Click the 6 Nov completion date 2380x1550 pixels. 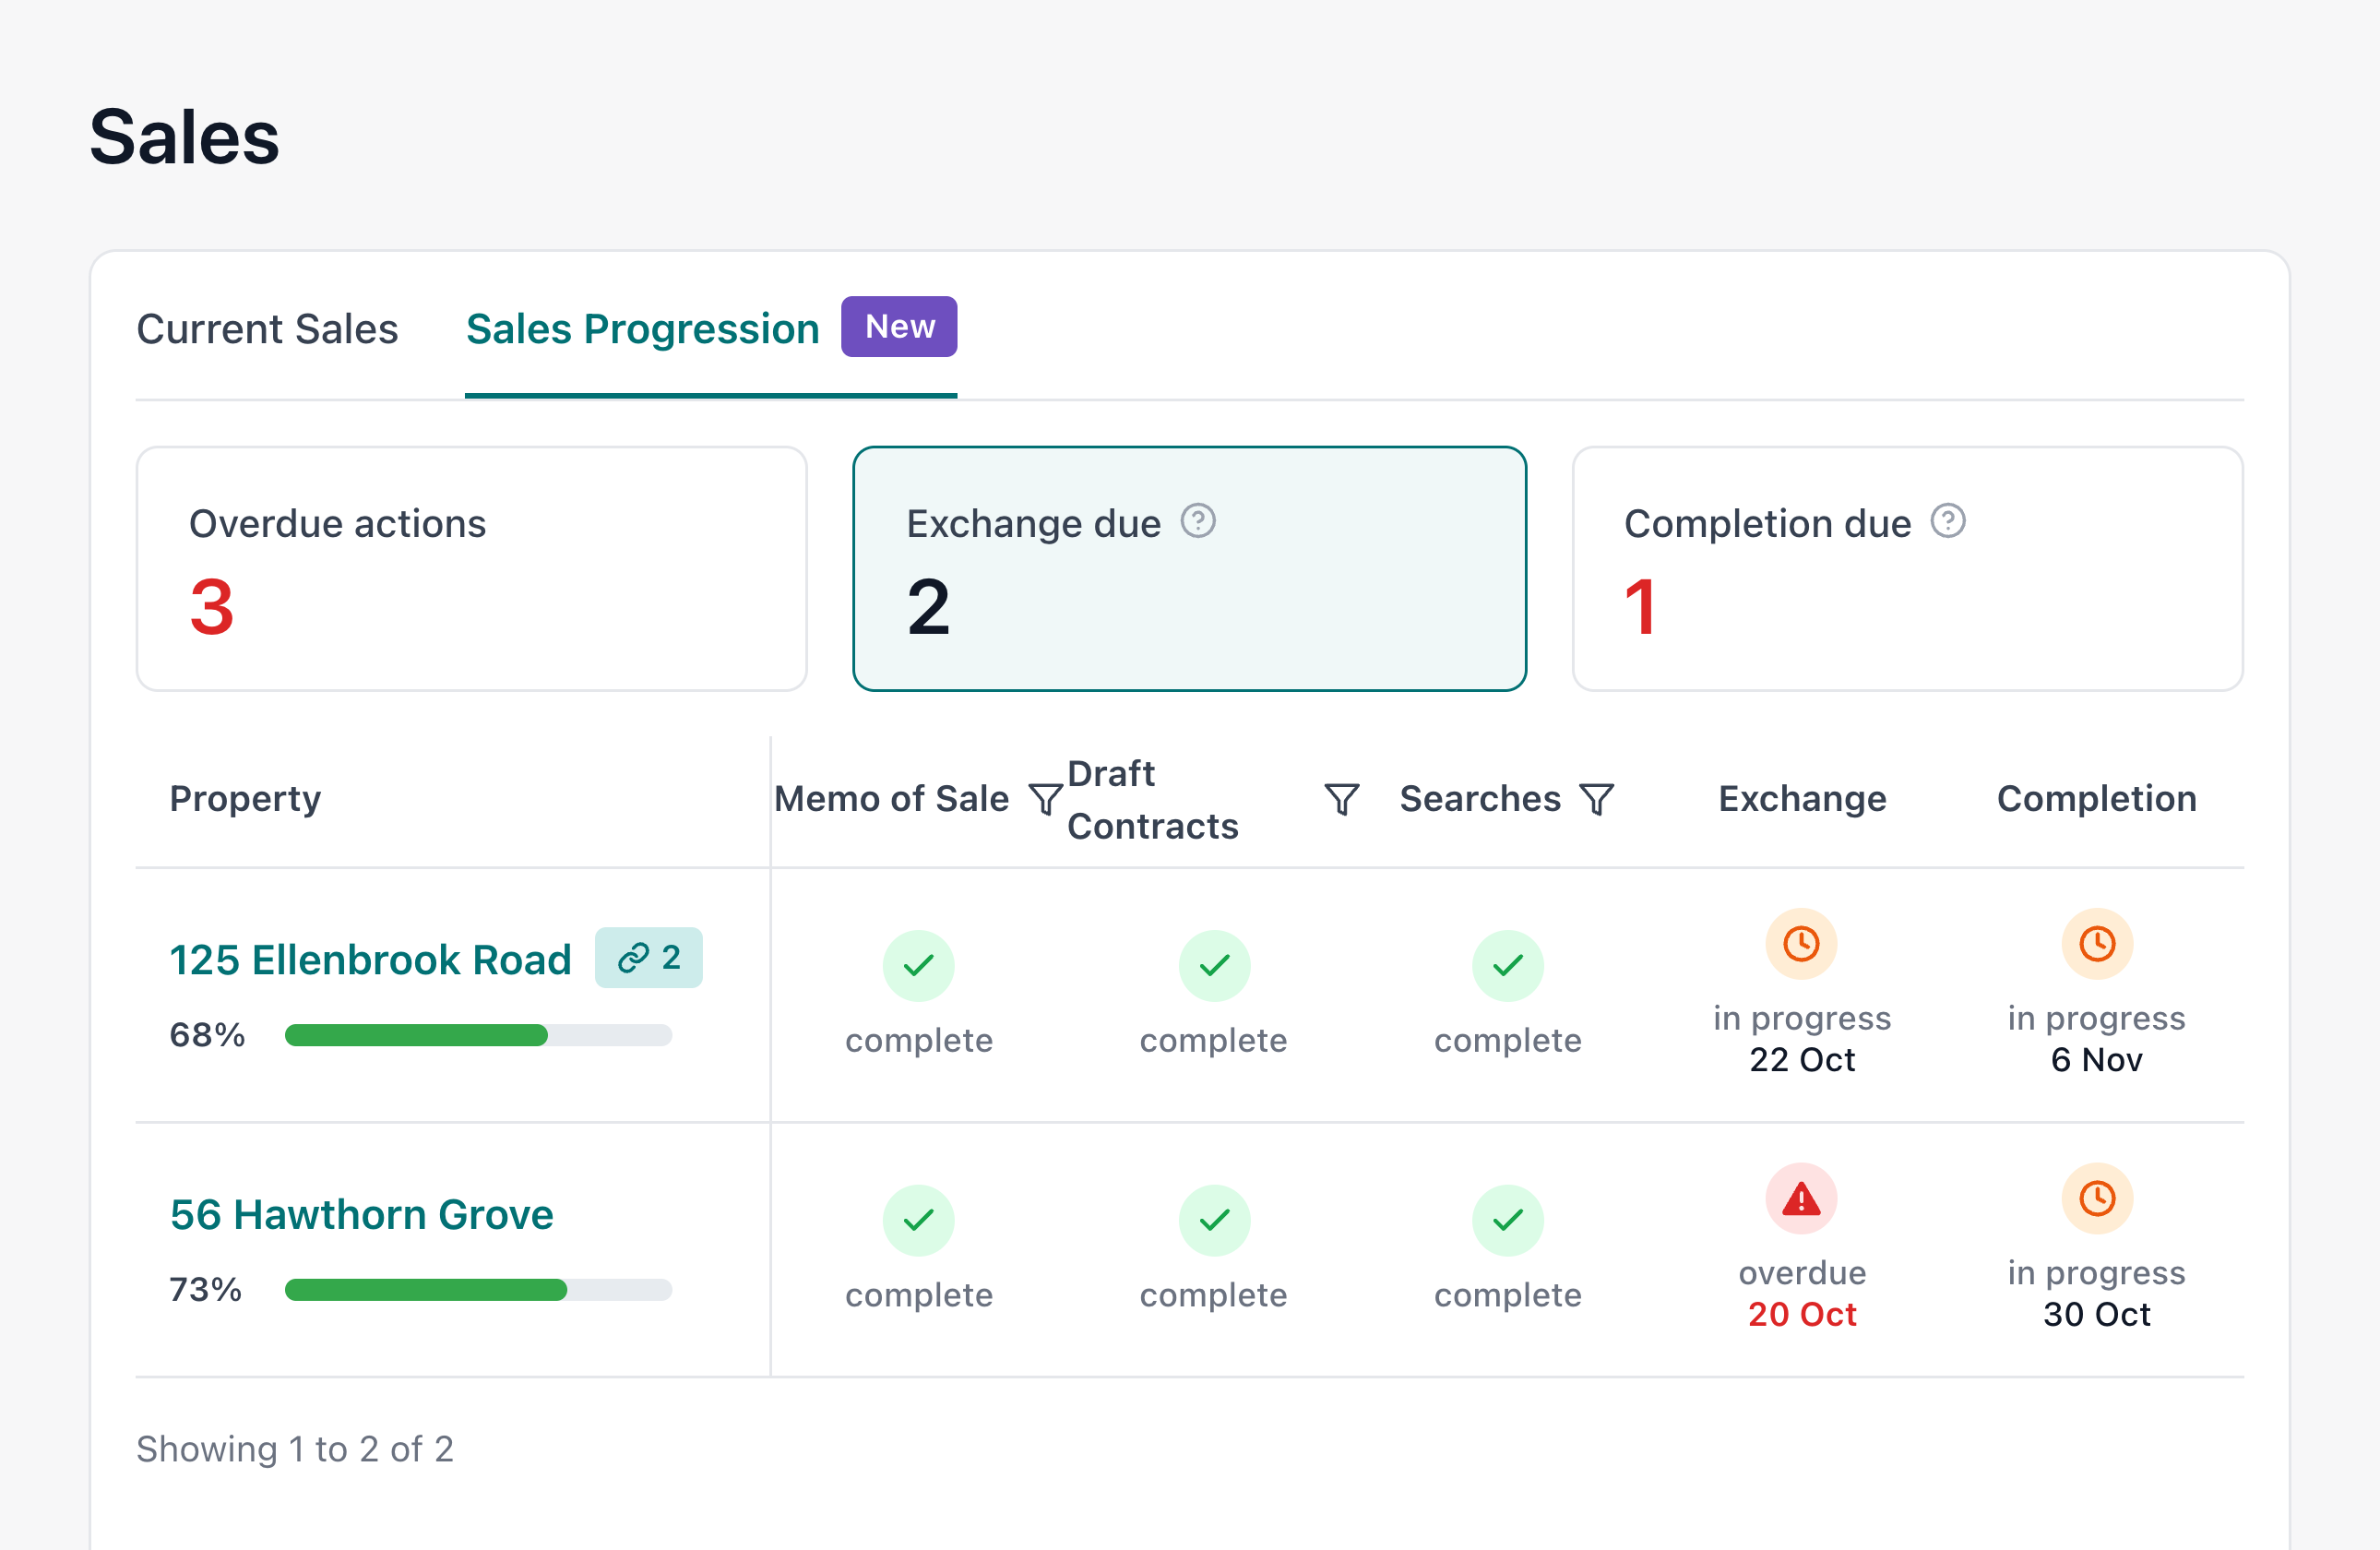coord(2097,1059)
